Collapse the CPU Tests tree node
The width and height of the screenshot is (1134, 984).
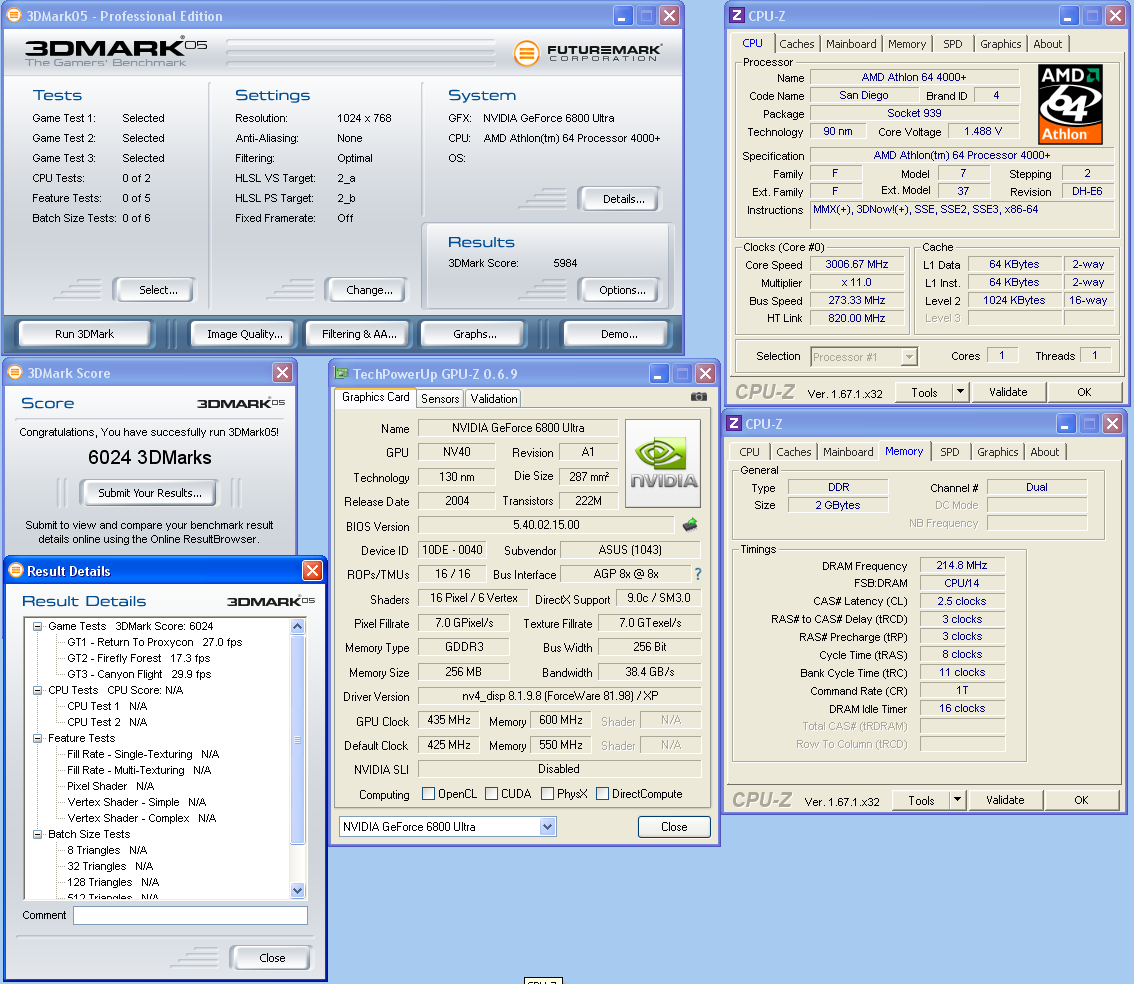point(37,690)
